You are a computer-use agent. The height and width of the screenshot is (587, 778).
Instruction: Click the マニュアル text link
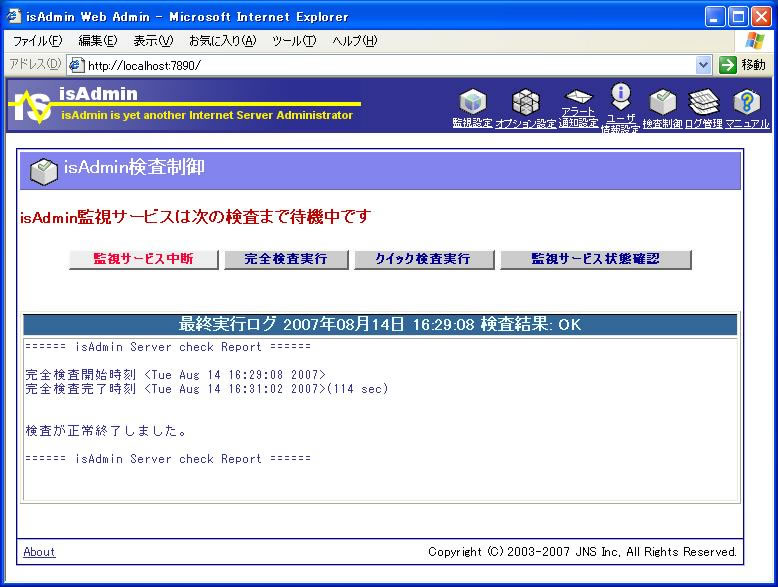(747, 123)
